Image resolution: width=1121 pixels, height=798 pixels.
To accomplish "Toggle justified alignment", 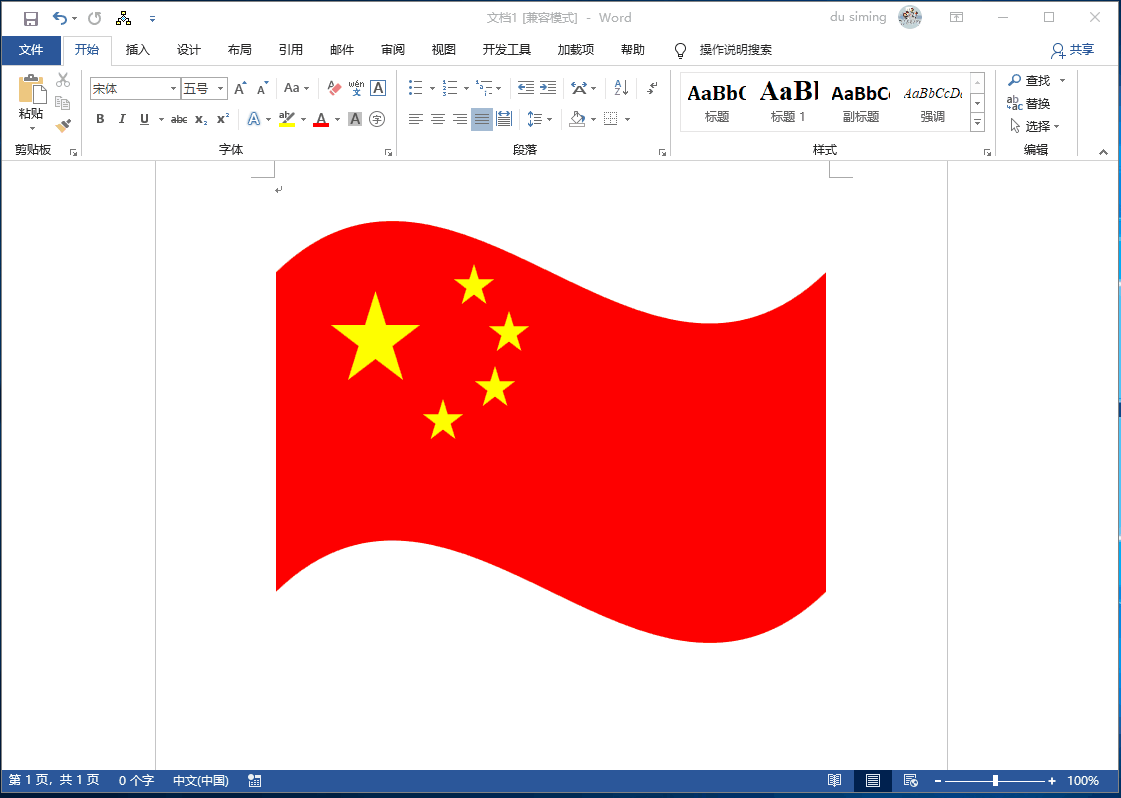I will click(482, 119).
